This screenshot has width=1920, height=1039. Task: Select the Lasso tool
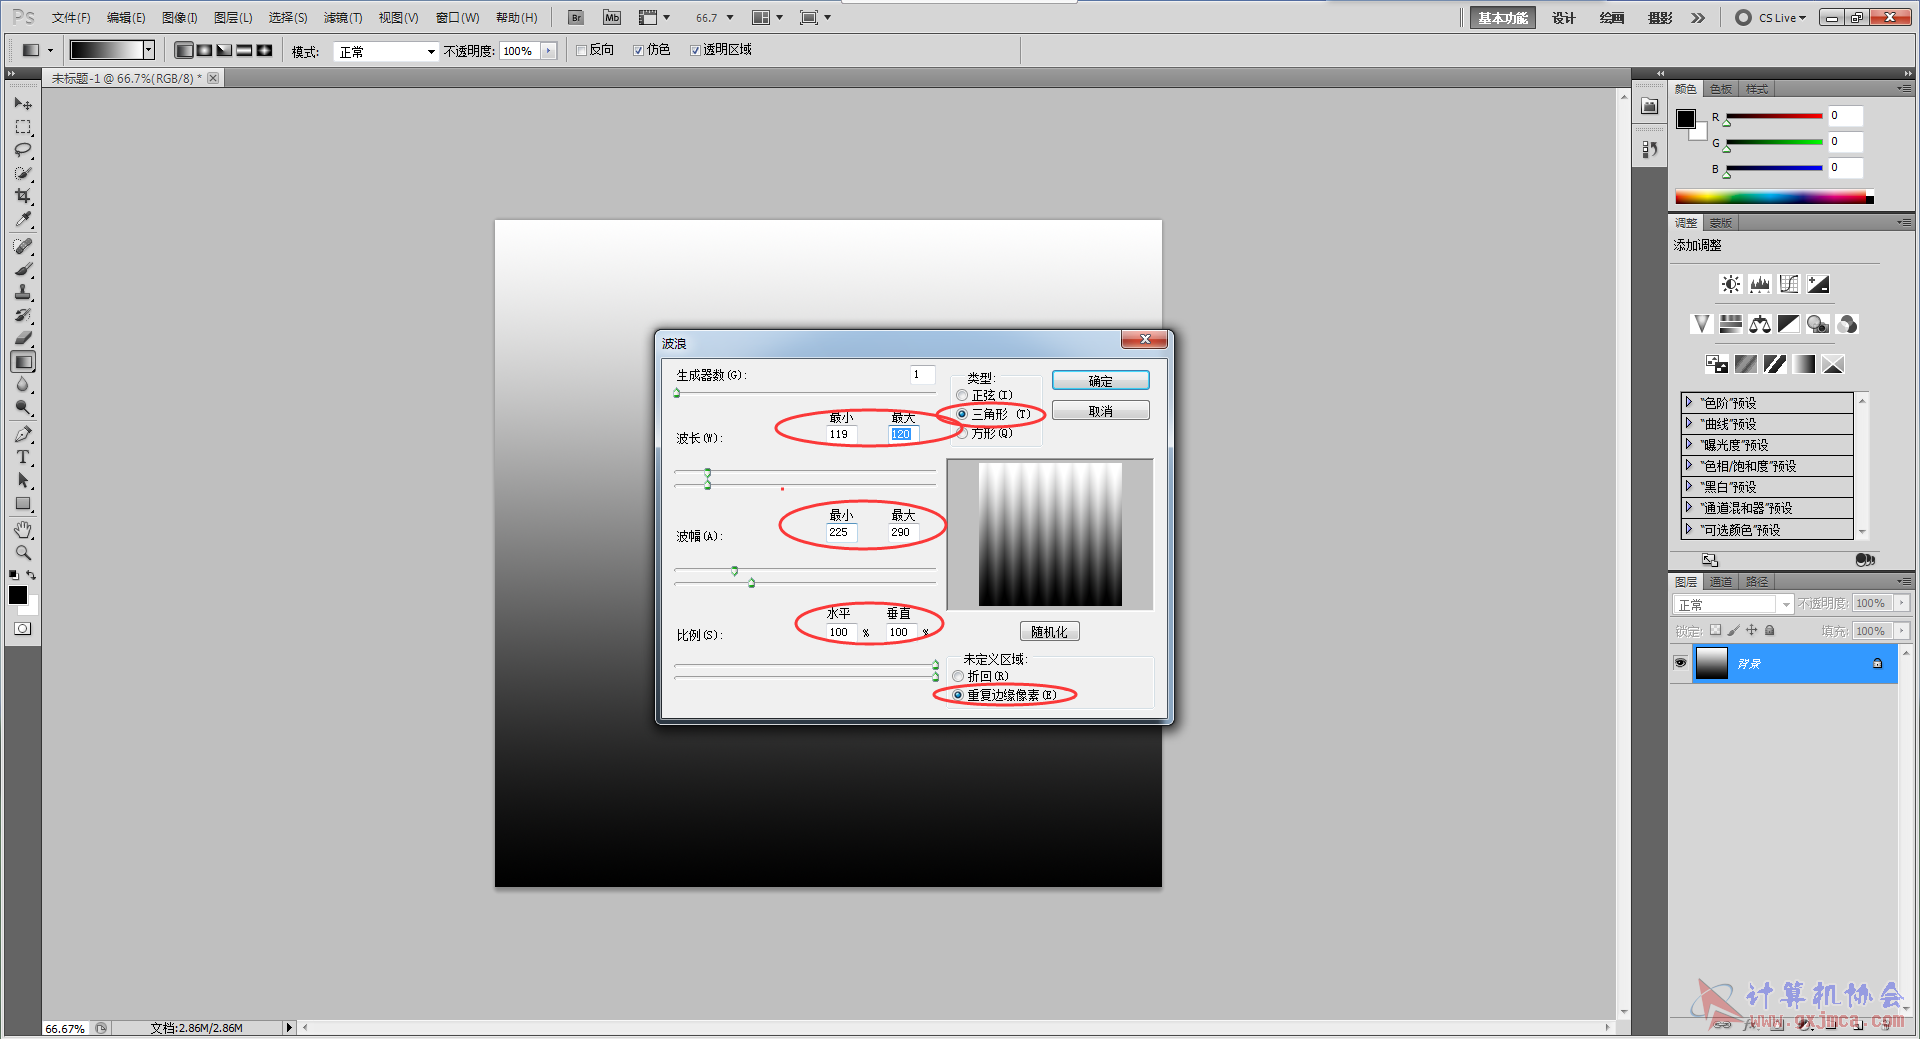click(x=22, y=150)
